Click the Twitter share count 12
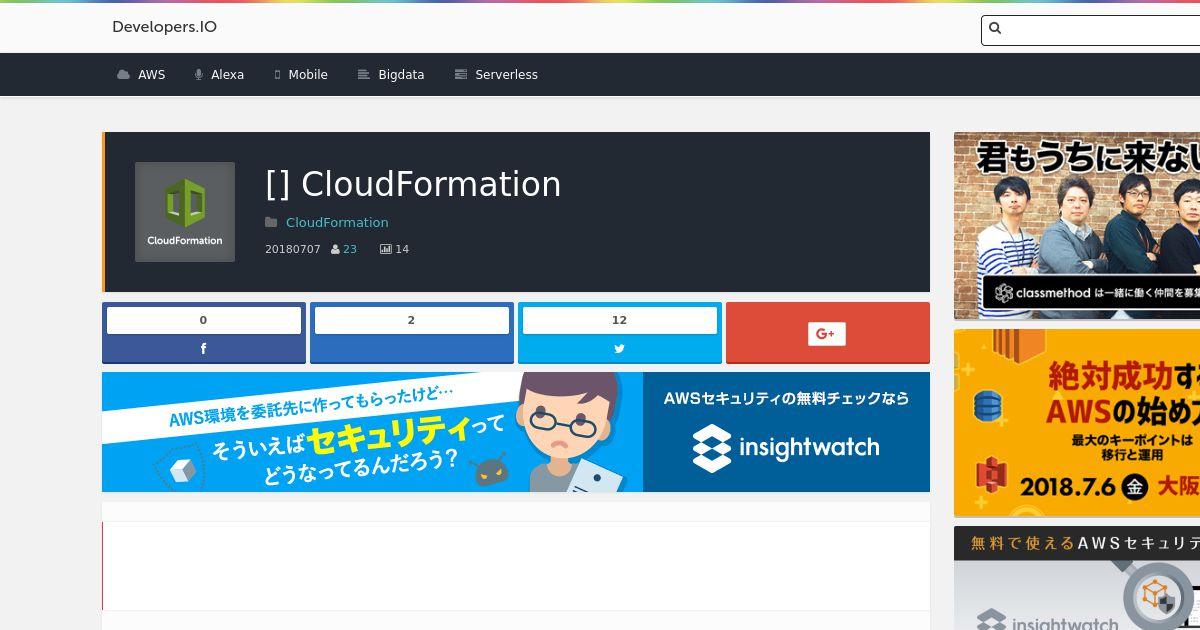Image resolution: width=1200 pixels, height=630 pixels. [x=620, y=320]
